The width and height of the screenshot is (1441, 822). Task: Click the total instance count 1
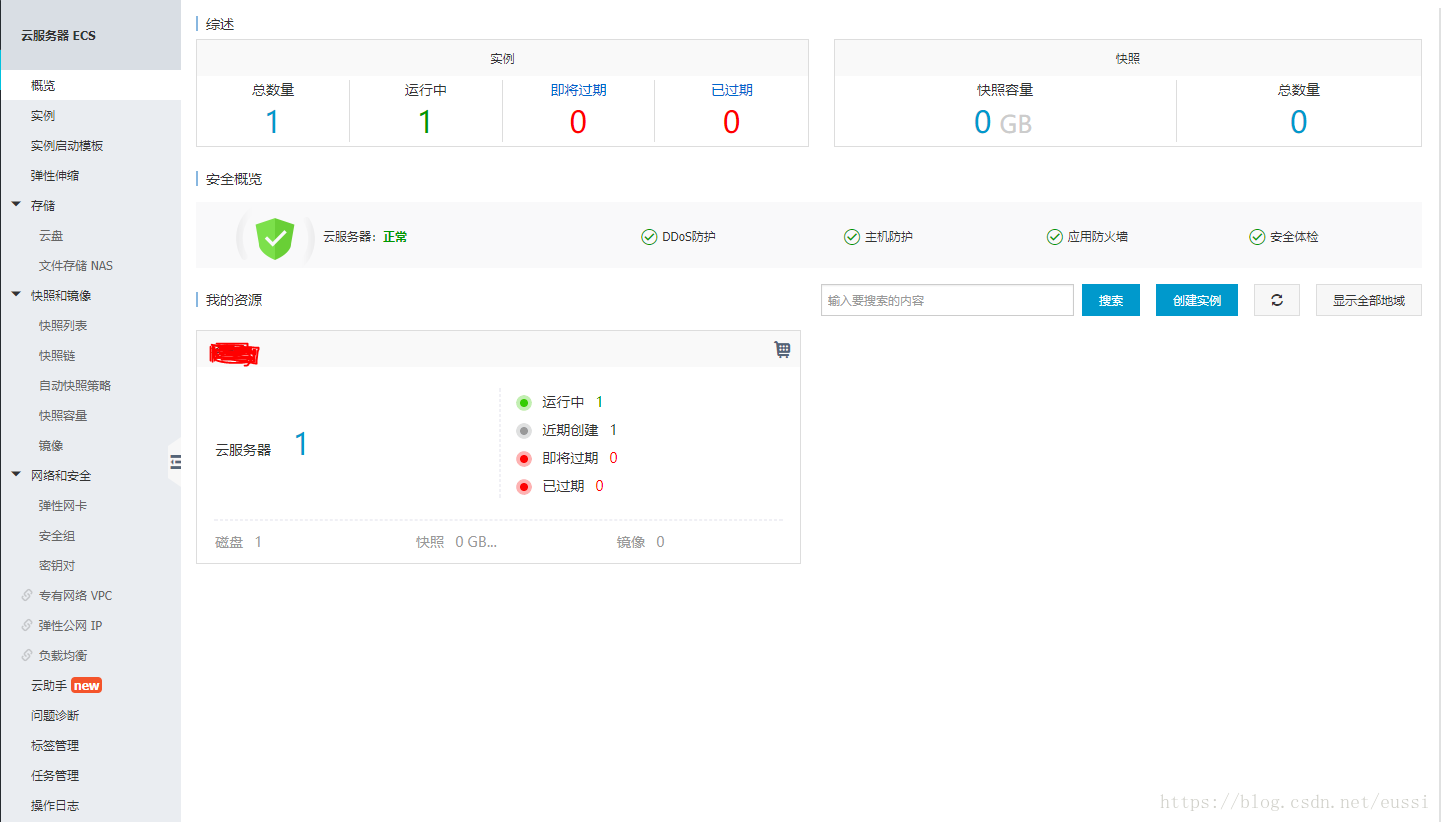click(x=272, y=122)
